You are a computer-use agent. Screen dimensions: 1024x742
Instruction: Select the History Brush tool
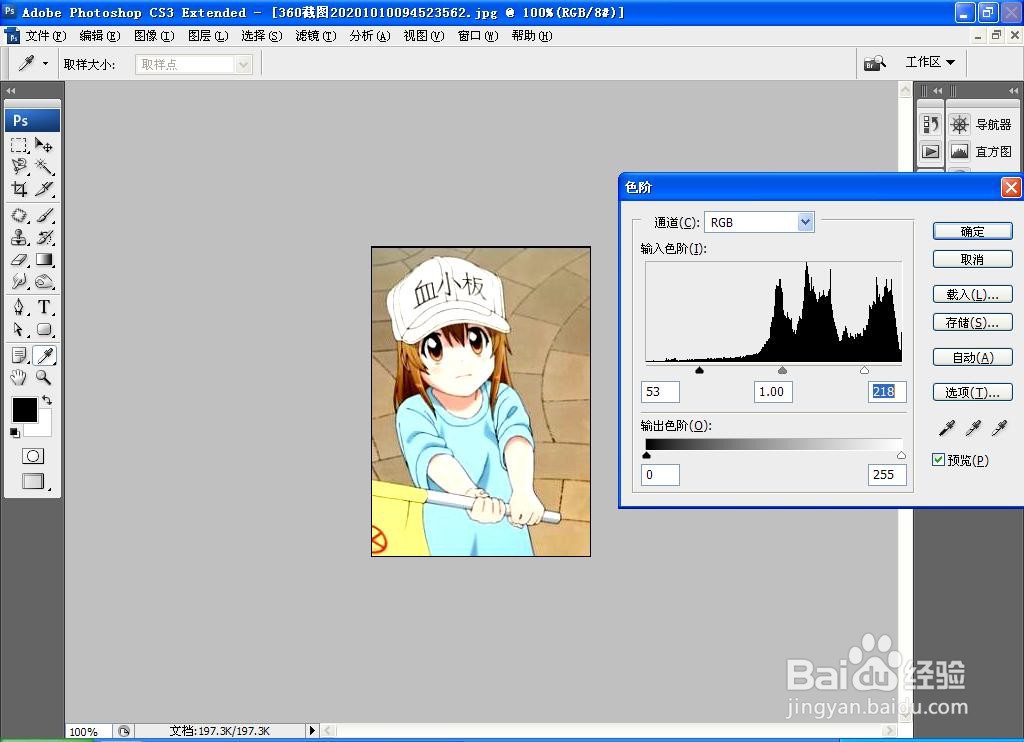coord(44,237)
